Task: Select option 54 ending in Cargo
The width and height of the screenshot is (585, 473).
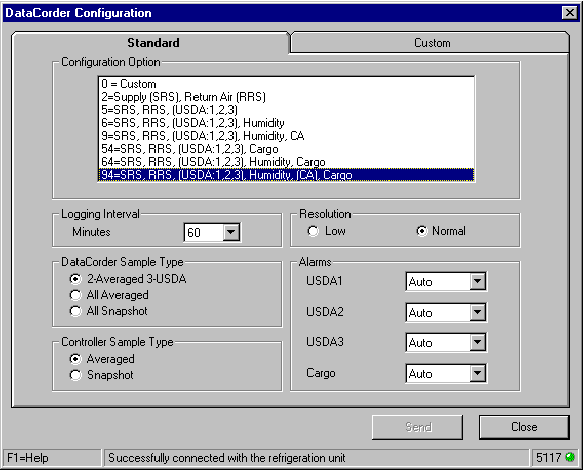Action: 286,149
